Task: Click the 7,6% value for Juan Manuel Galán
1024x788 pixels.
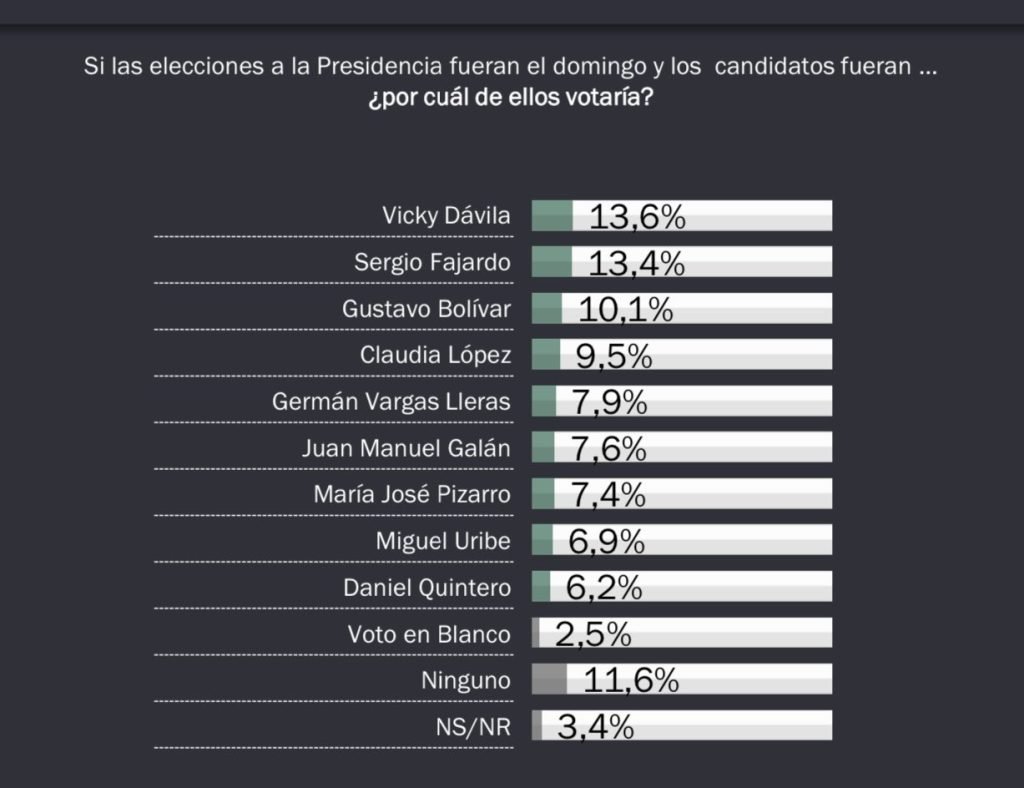Action: pos(609,448)
